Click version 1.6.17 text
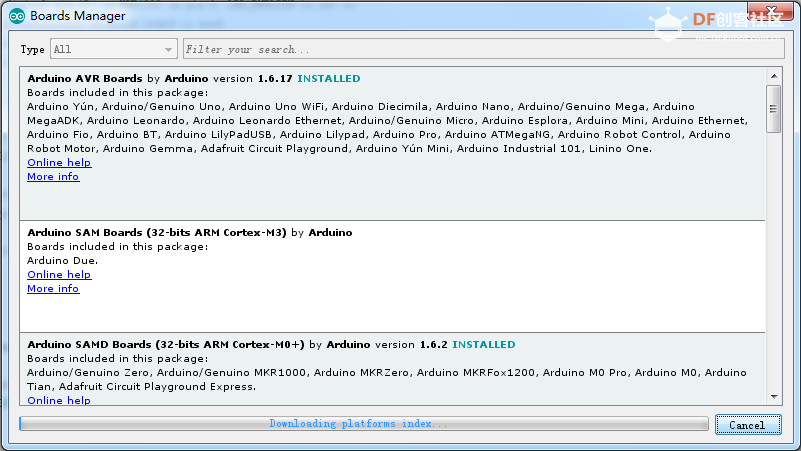The width and height of the screenshot is (801, 451). click(x=253, y=79)
